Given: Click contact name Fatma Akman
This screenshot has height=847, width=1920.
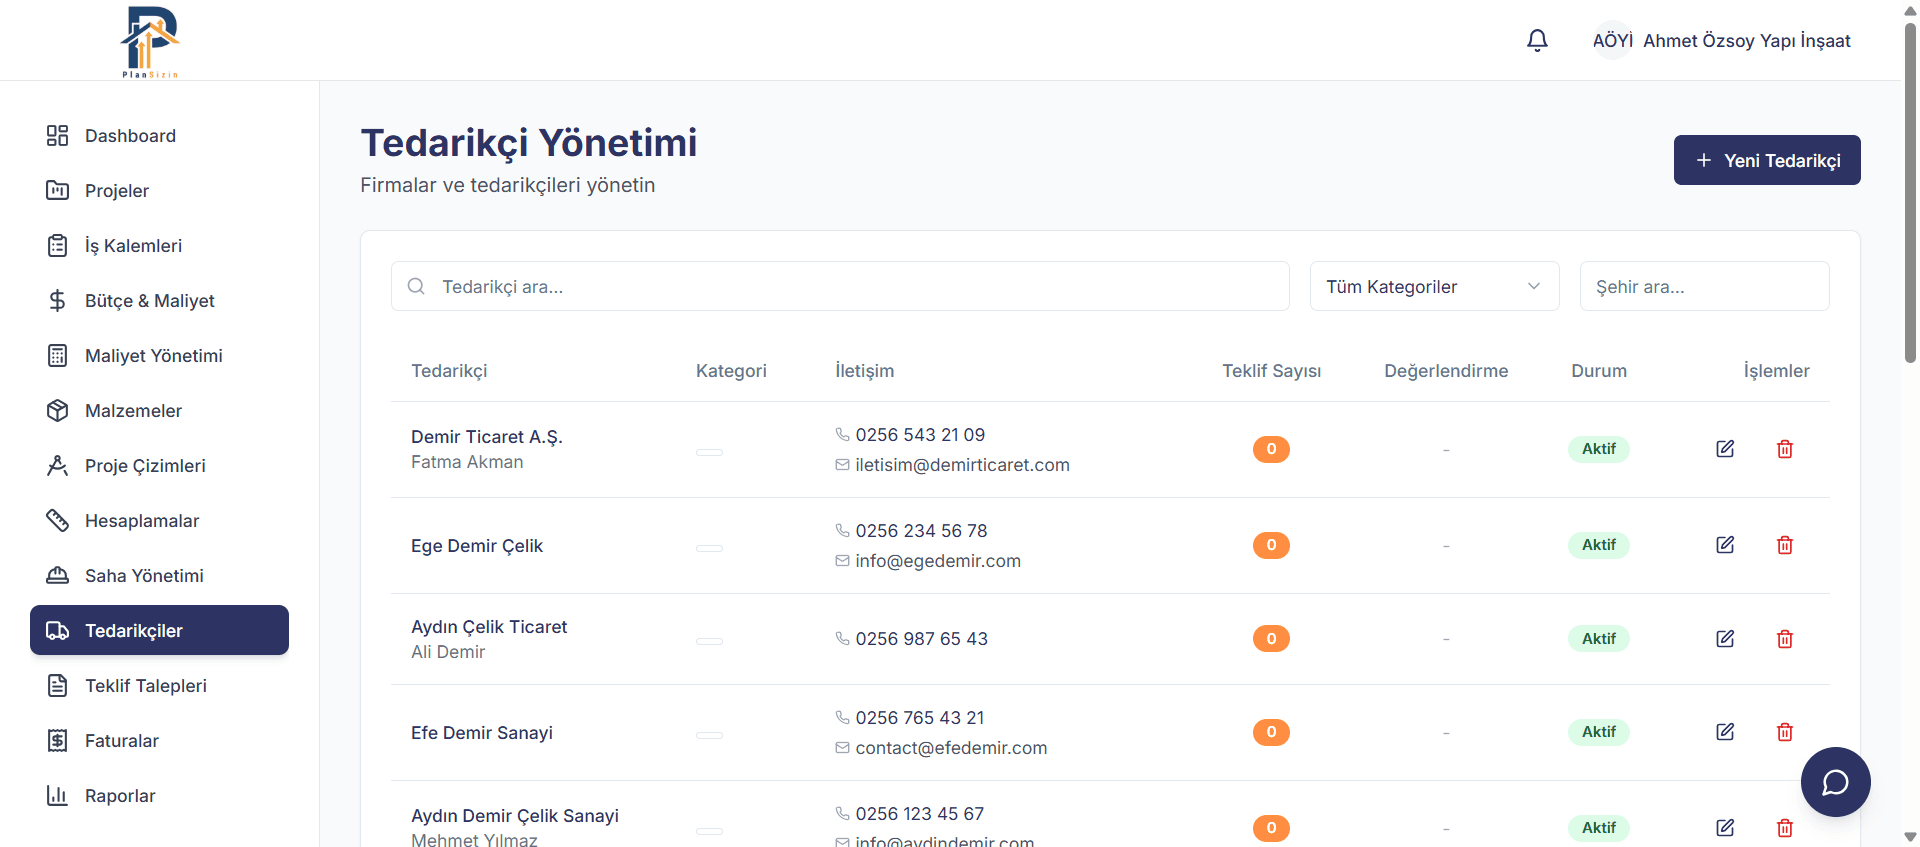Looking at the screenshot, I should click(467, 462).
